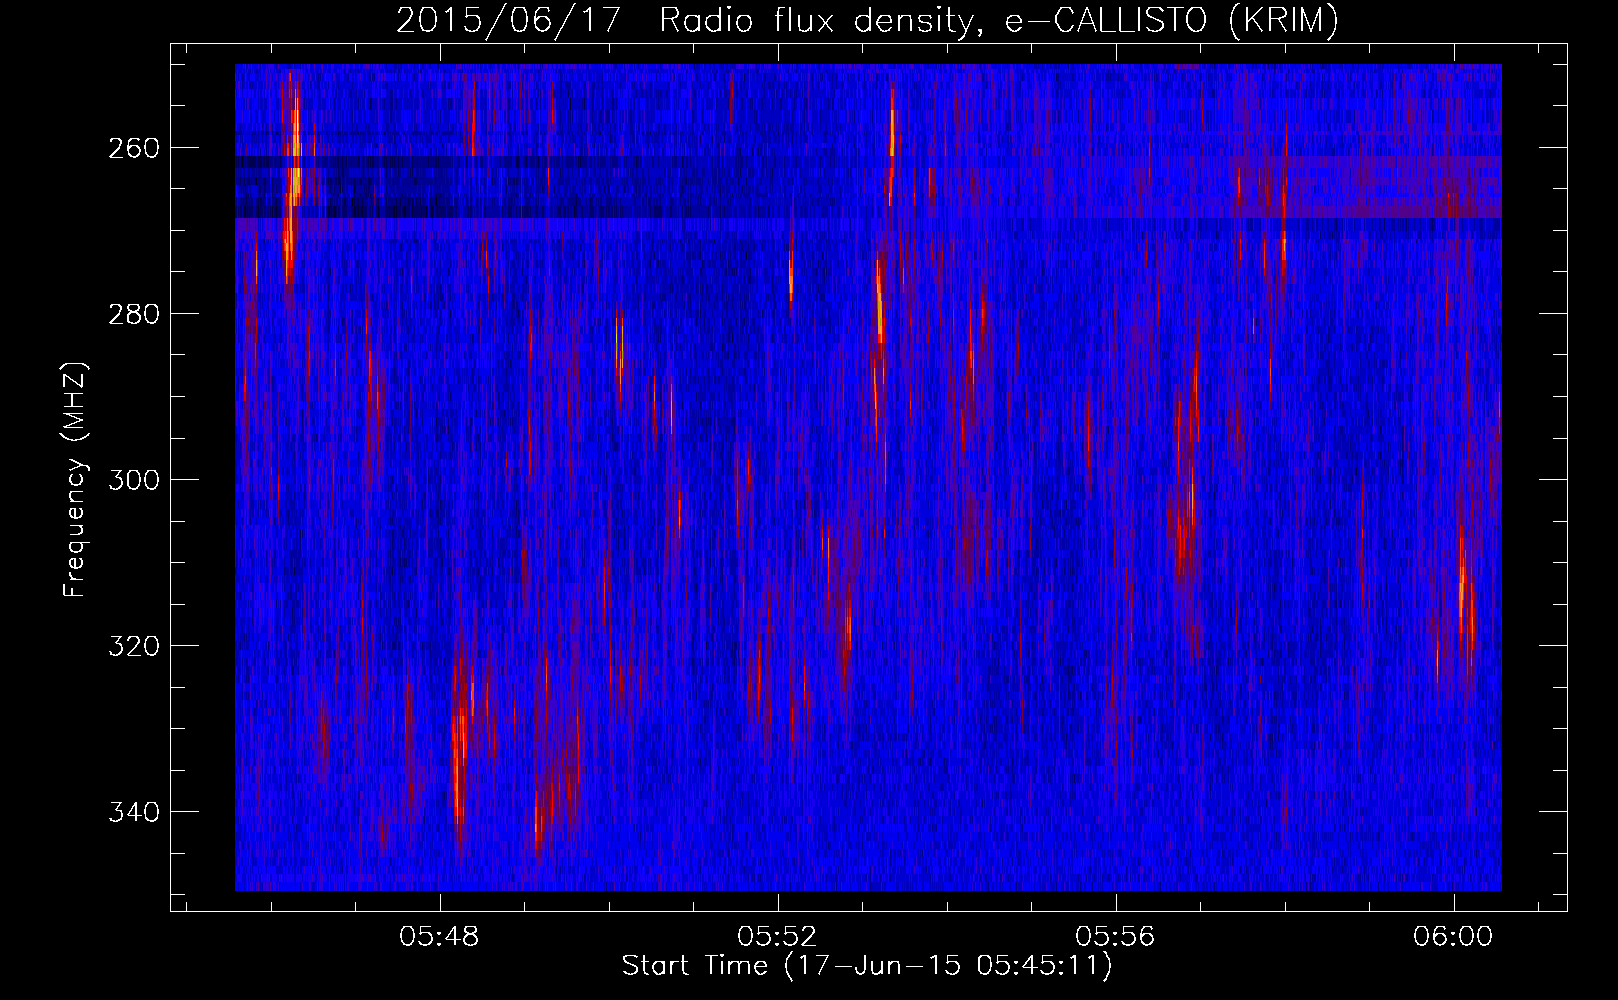Click the Frequency (MHZ) axis label
This screenshot has height=1000, width=1618.
[75, 480]
